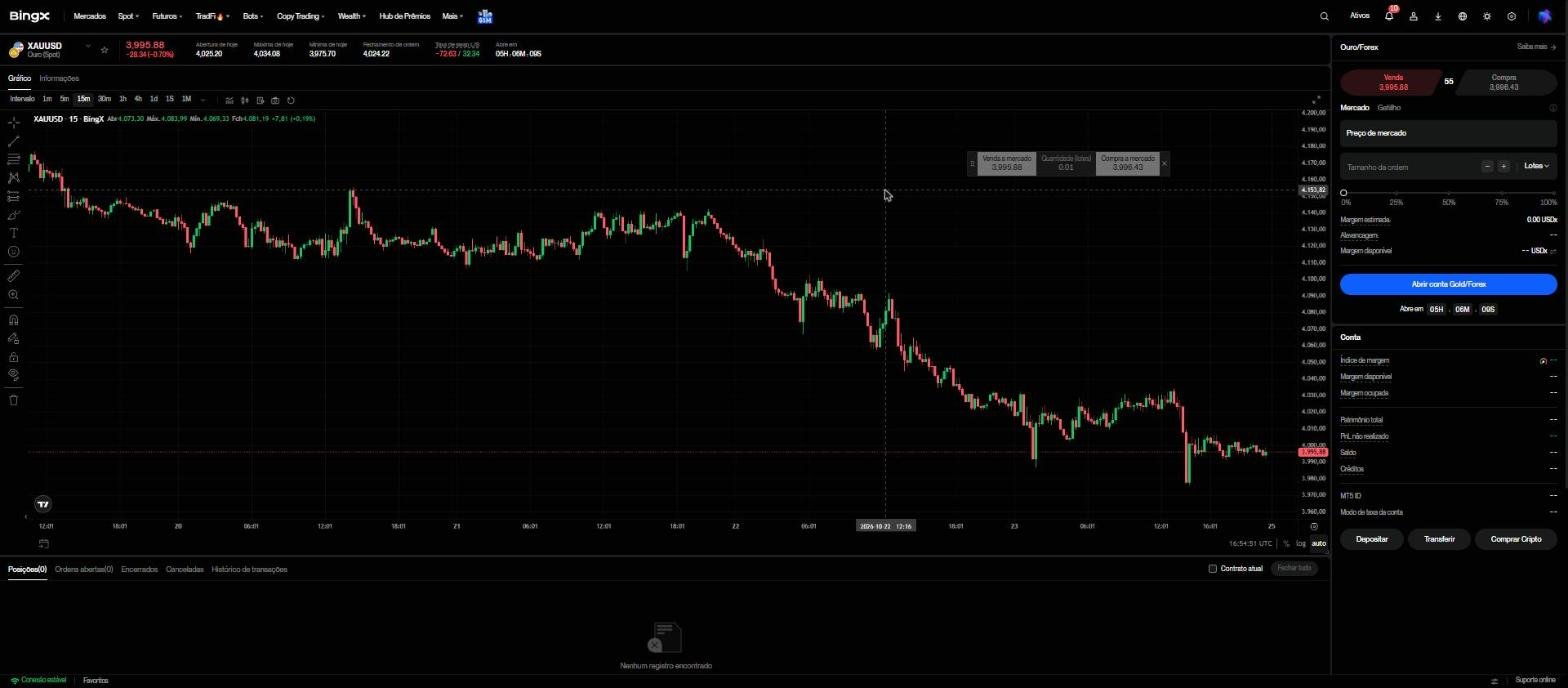Select the red Venda 3,995.88 button
Viewport: 1568px width, 688px height.
tap(1392, 82)
